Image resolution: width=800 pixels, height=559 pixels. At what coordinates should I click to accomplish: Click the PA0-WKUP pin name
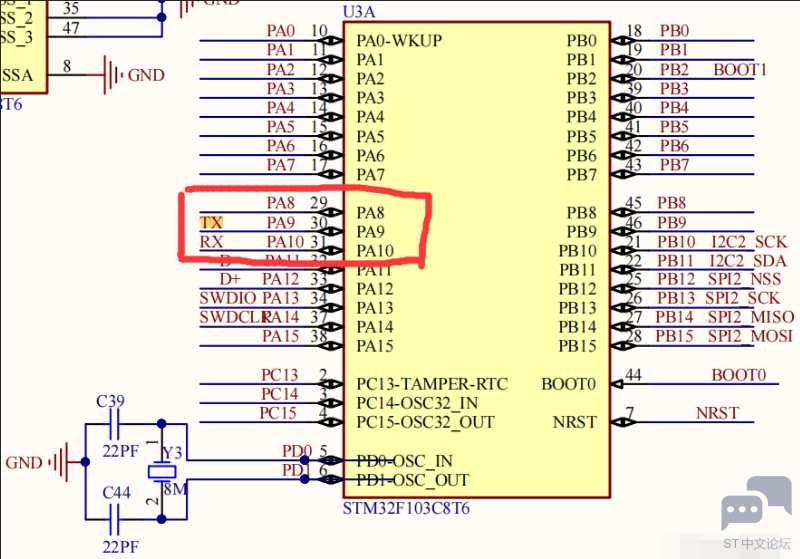(399, 40)
